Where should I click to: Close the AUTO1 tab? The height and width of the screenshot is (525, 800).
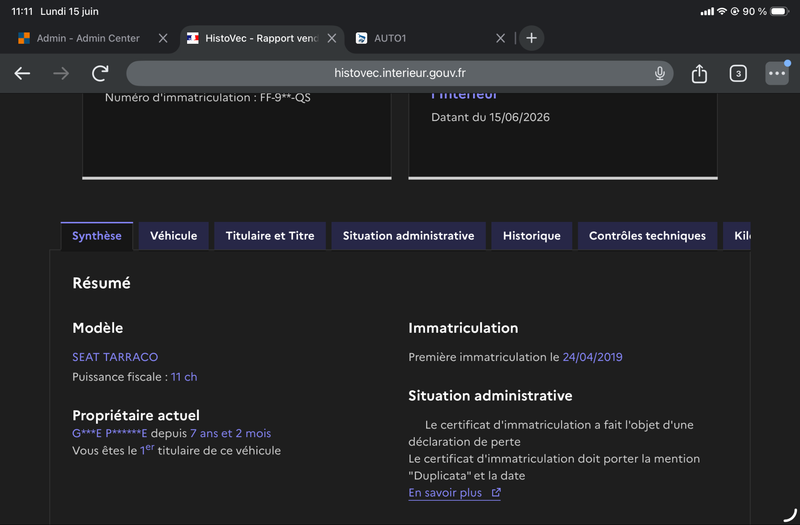pyautogui.click(x=501, y=38)
